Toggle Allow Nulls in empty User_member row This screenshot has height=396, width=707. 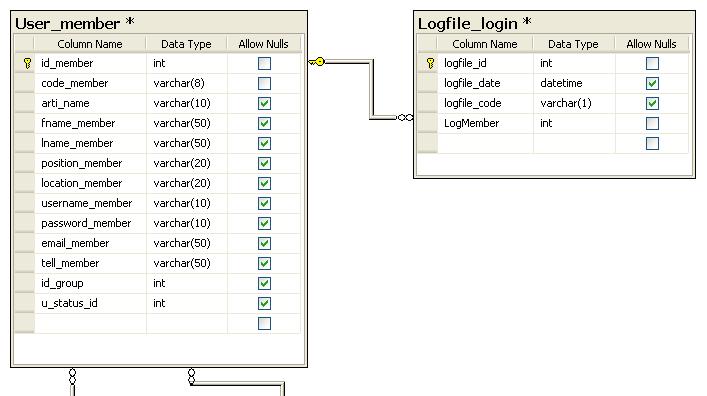tap(264, 323)
